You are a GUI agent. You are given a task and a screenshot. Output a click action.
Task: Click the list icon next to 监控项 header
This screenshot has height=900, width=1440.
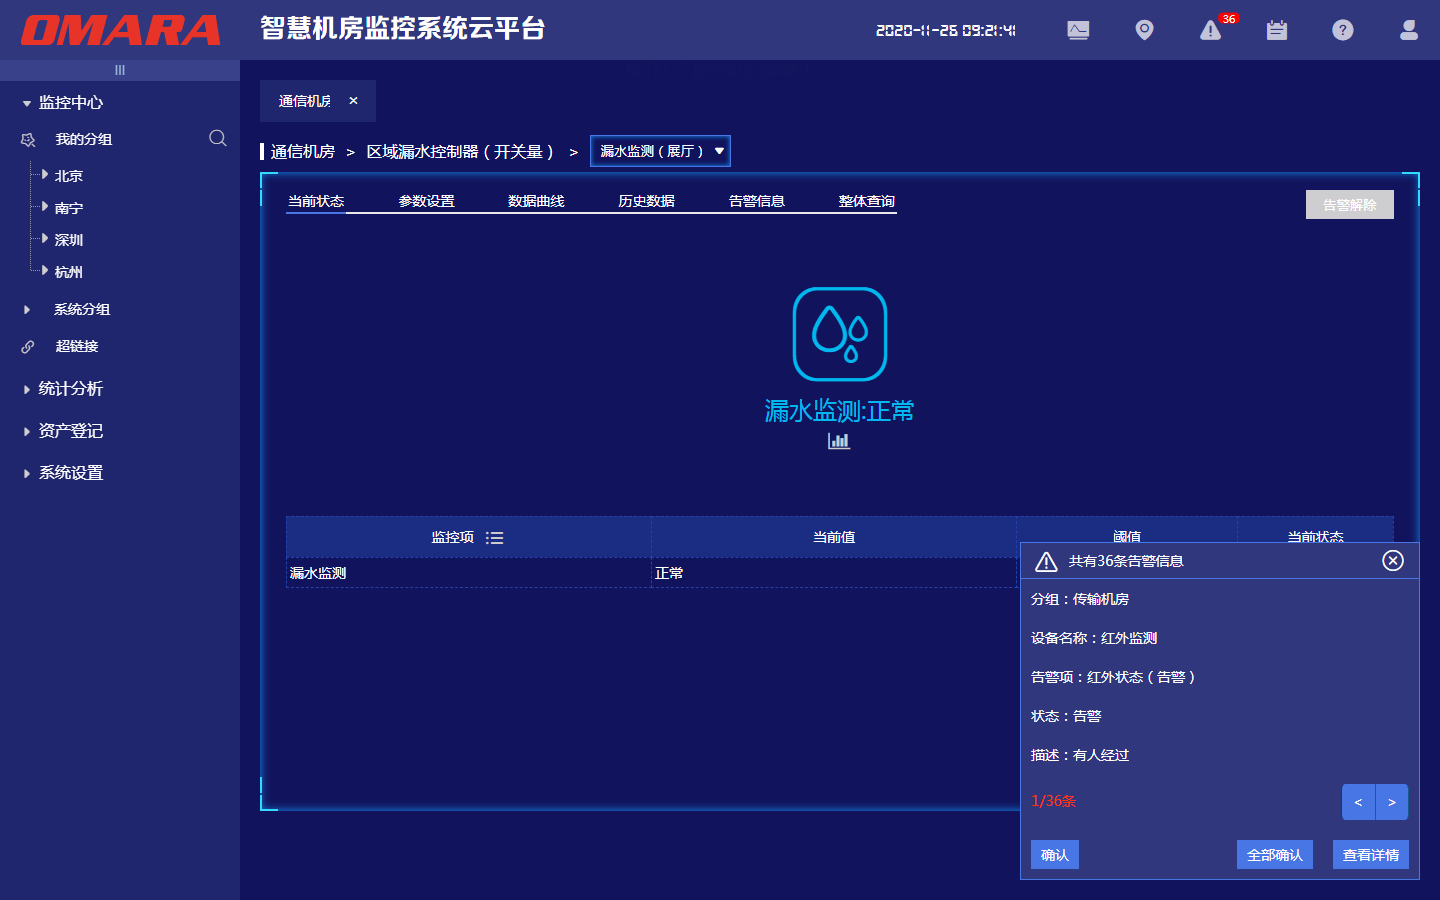click(494, 537)
